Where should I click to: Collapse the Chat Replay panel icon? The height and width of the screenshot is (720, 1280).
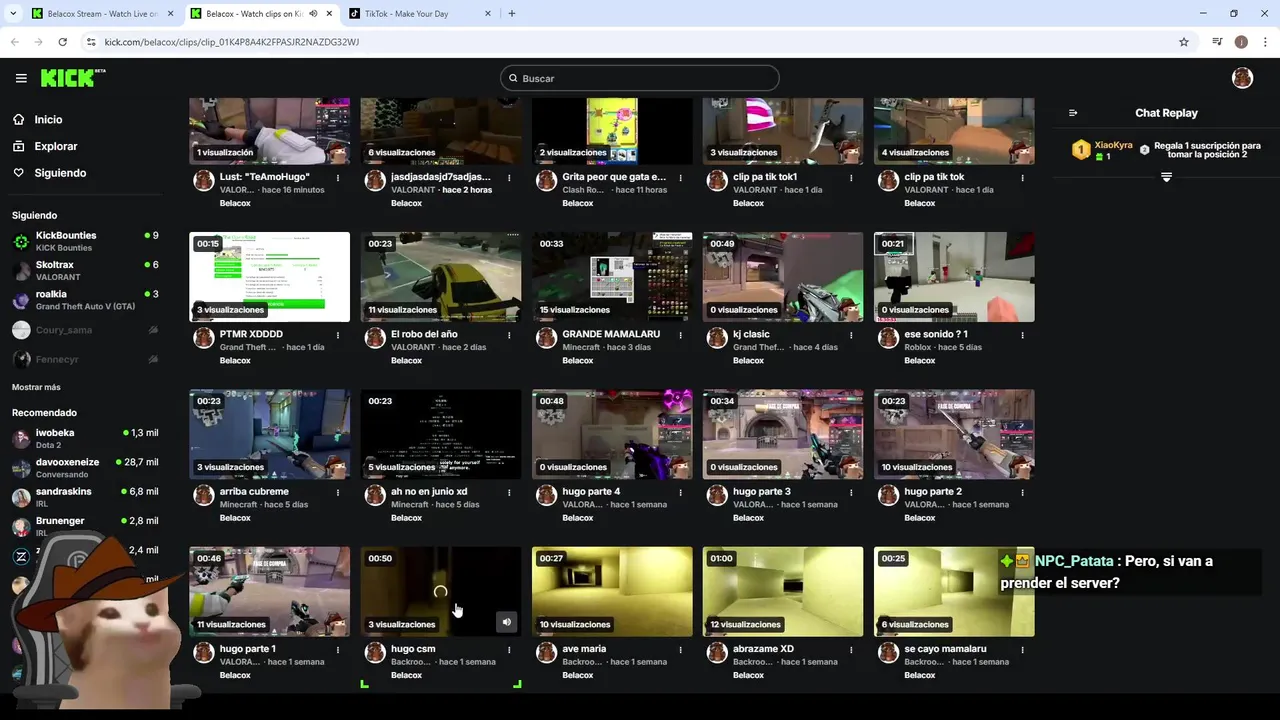[x=1073, y=113]
